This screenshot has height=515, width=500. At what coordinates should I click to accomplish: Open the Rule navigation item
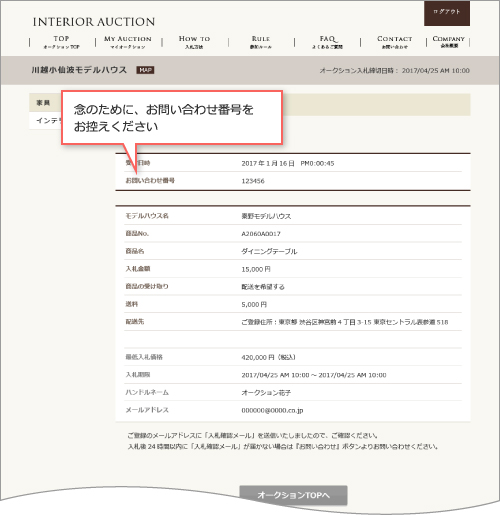pyautogui.click(x=261, y=42)
